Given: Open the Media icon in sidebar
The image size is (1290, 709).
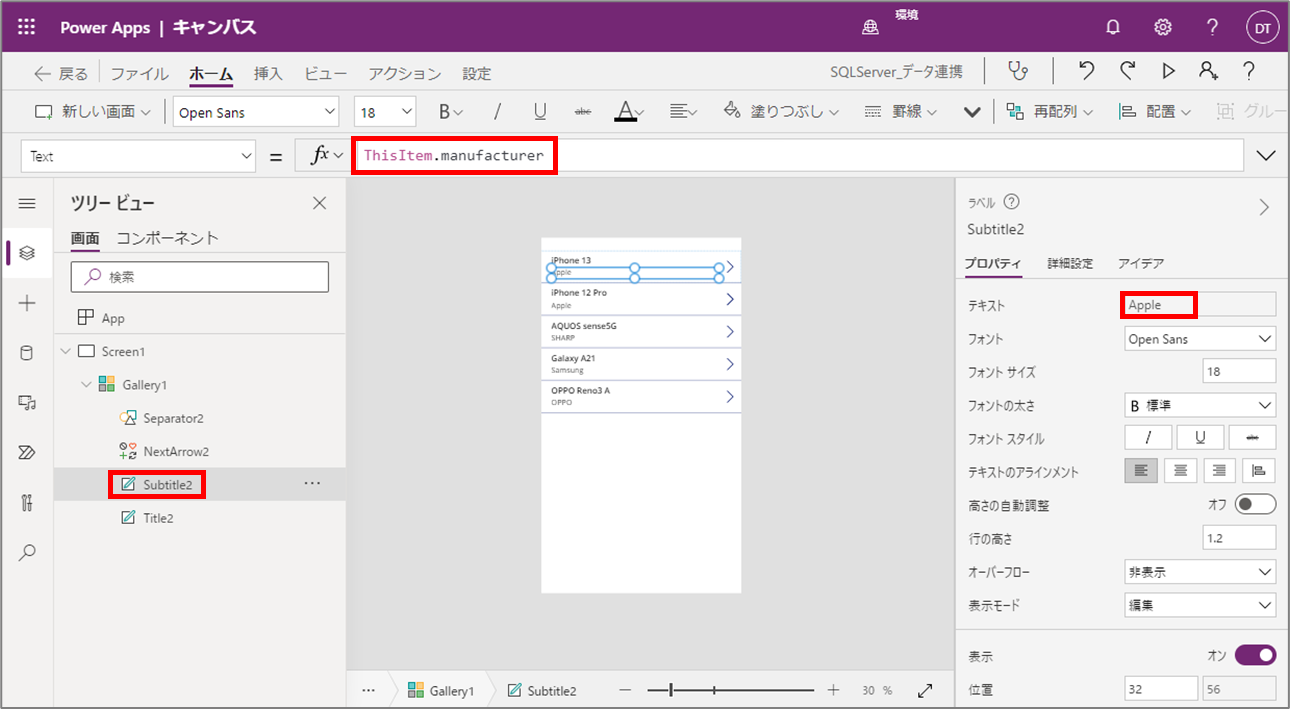Looking at the screenshot, I should click(27, 402).
